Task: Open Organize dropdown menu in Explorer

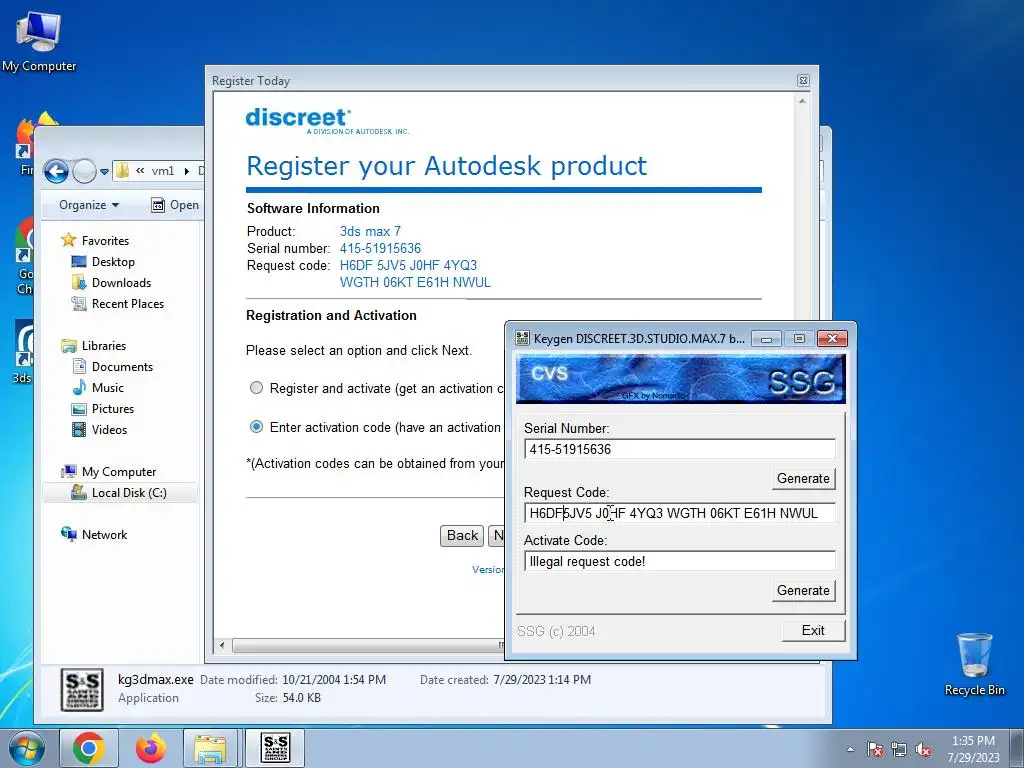Action: coord(89,205)
